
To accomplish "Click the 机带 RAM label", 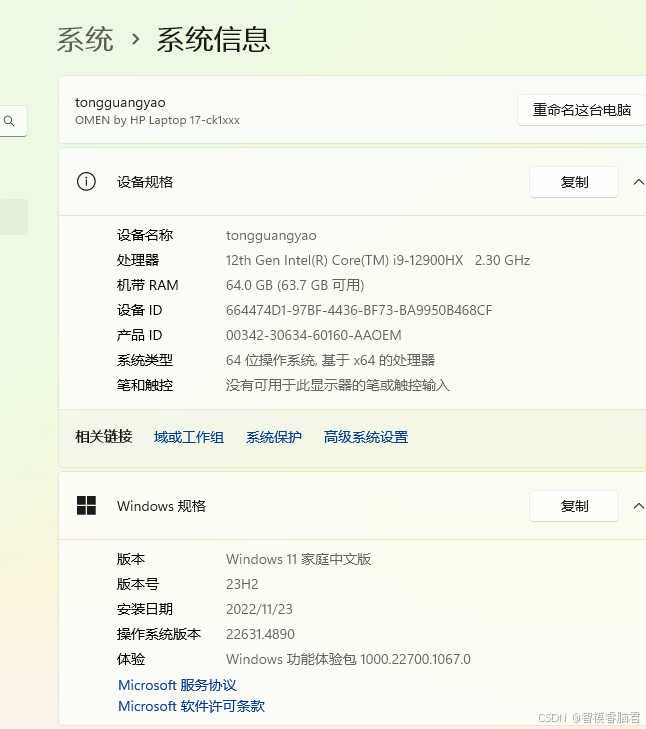I will click(x=147, y=285).
